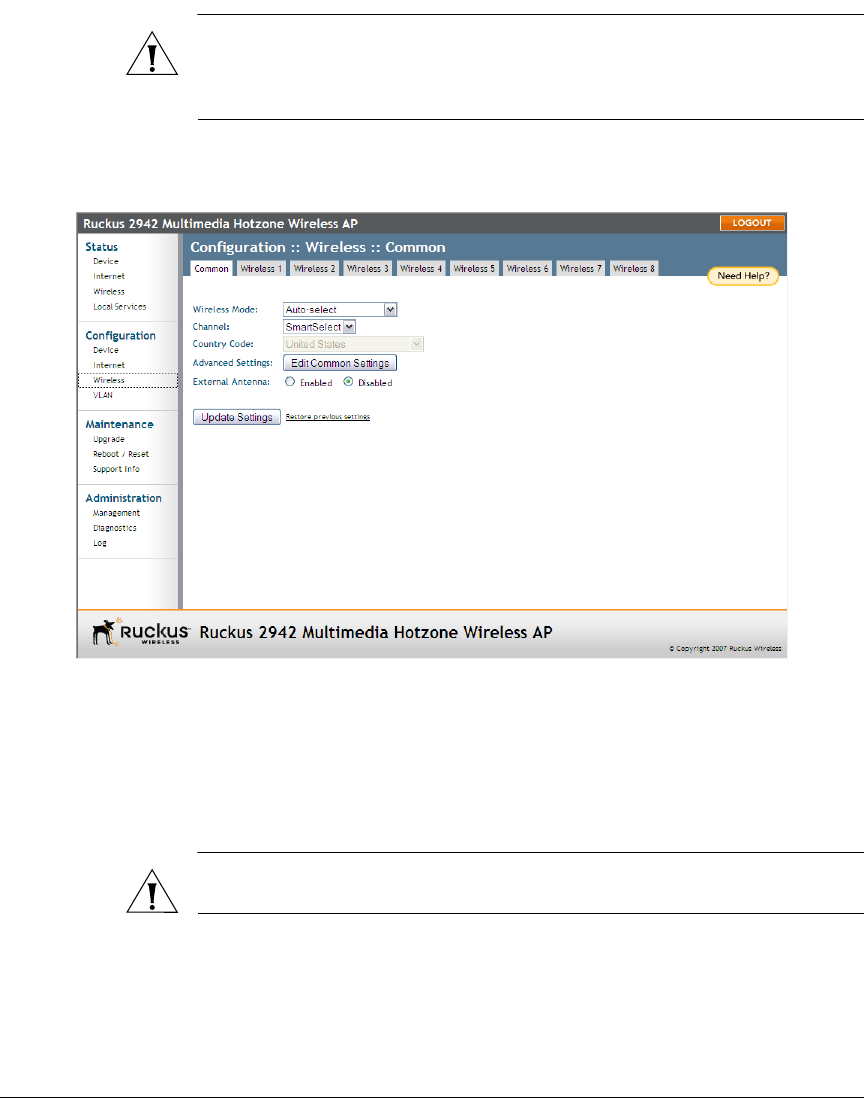
Task: Open the Wireless 5 tab
Action: (x=474, y=268)
